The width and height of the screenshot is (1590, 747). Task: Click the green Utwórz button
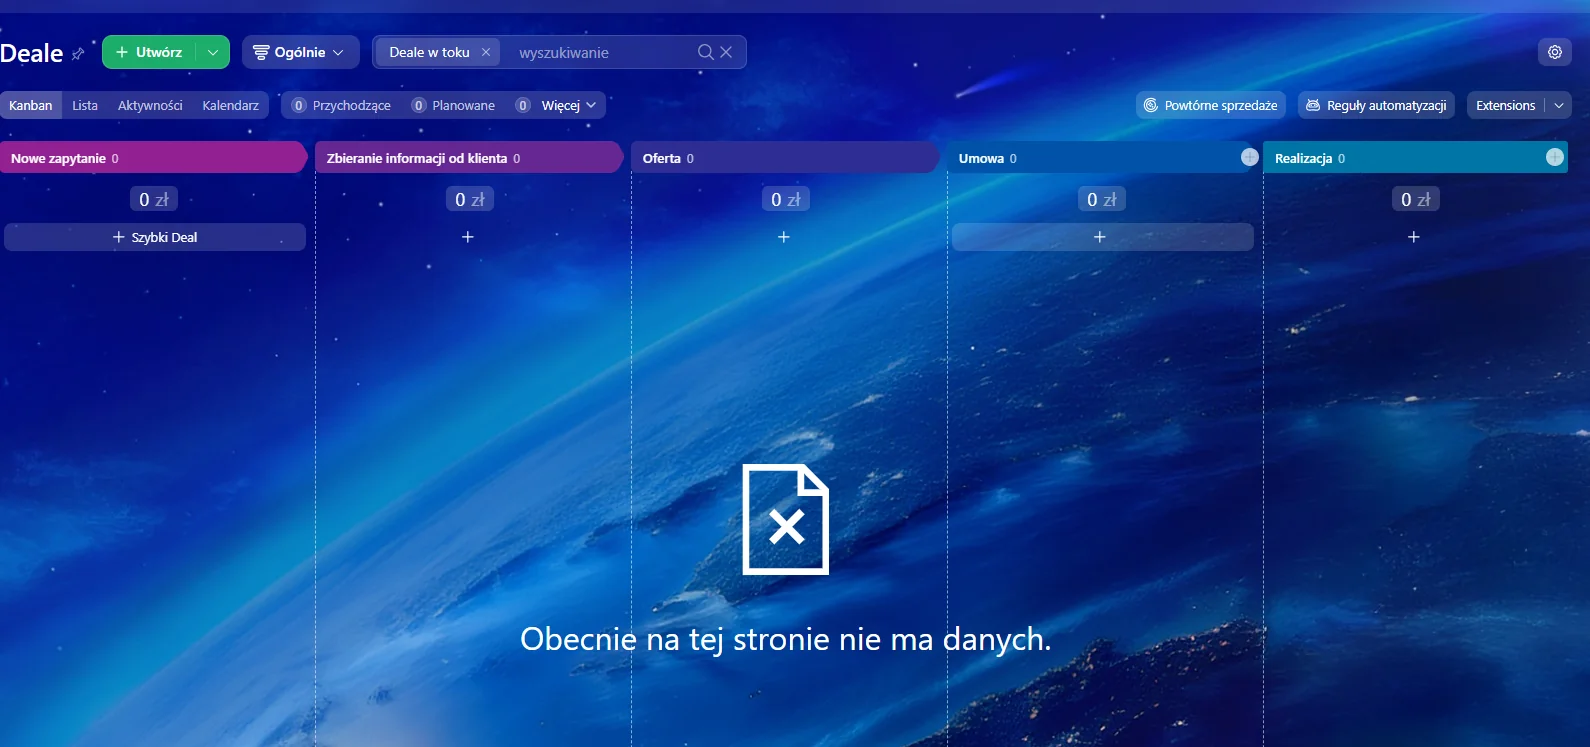click(x=149, y=52)
